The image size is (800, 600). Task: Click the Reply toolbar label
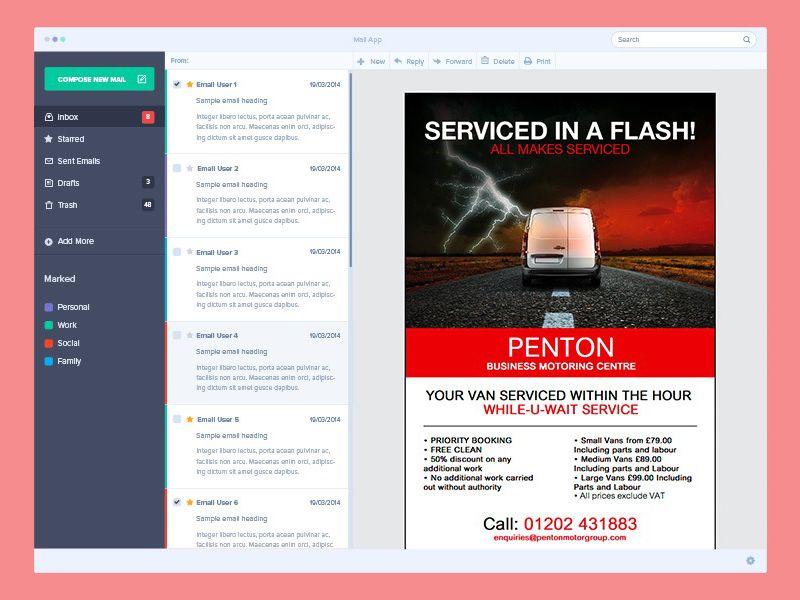click(x=415, y=61)
